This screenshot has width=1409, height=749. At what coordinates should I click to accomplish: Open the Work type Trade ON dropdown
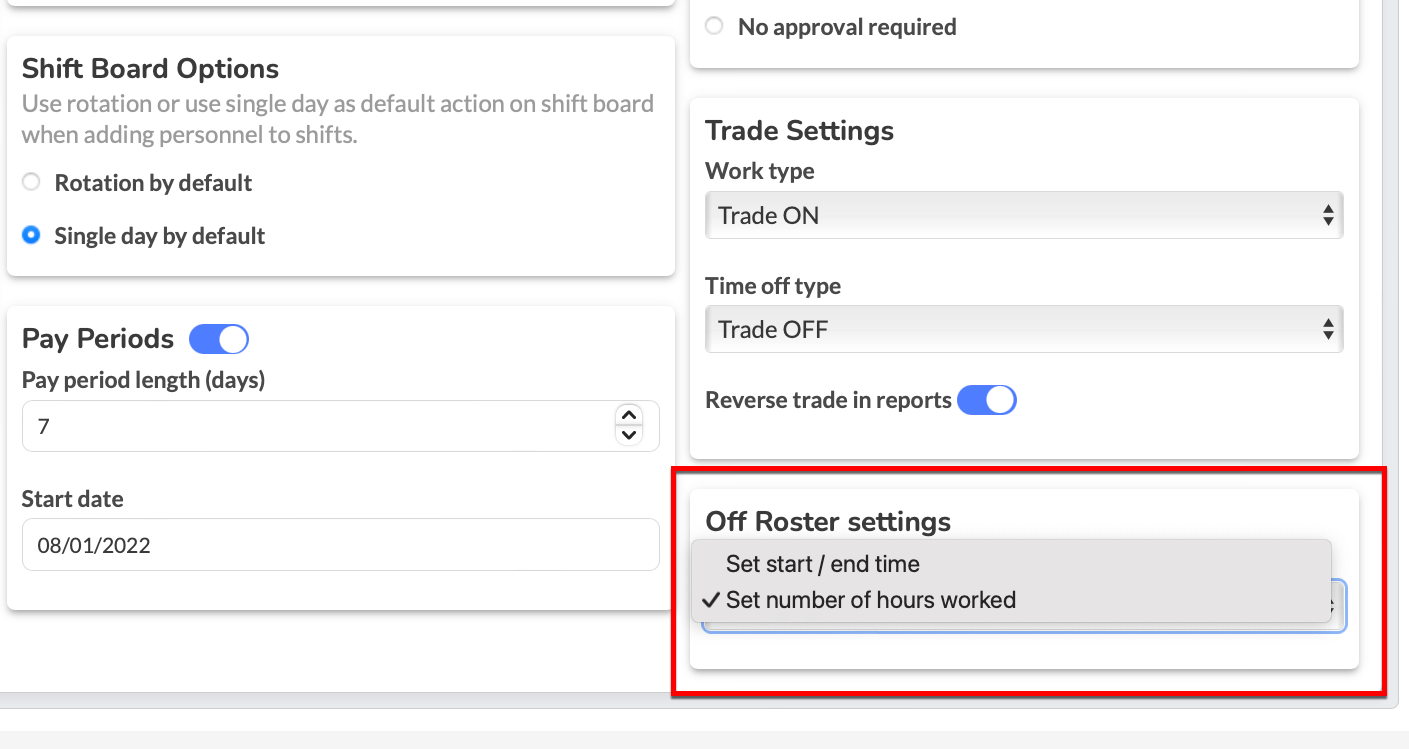(1024, 215)
